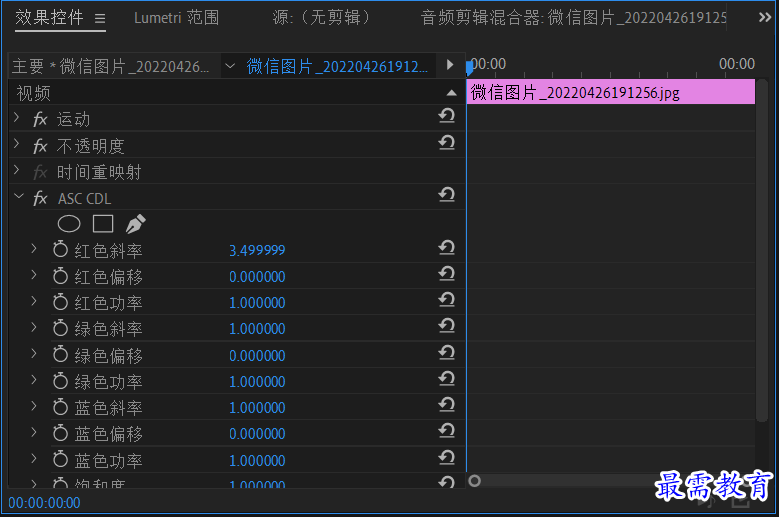Toggle animation stopwatch for 绿色功率
The image size is (779, 517).
61,380
